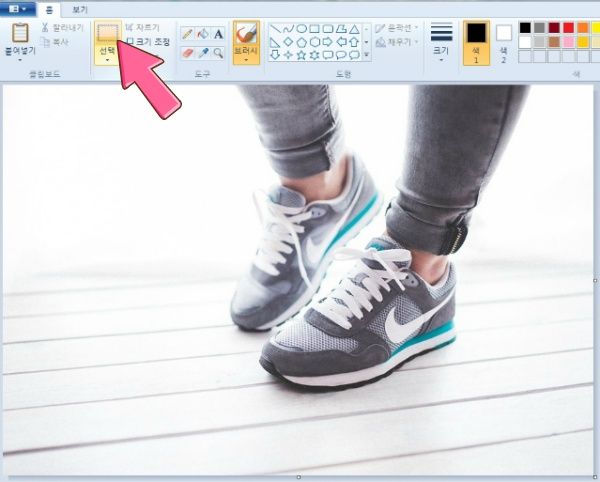Choose the black palette swatch
This screenshot has width=600, height=482.
click(x=525, y=28)
